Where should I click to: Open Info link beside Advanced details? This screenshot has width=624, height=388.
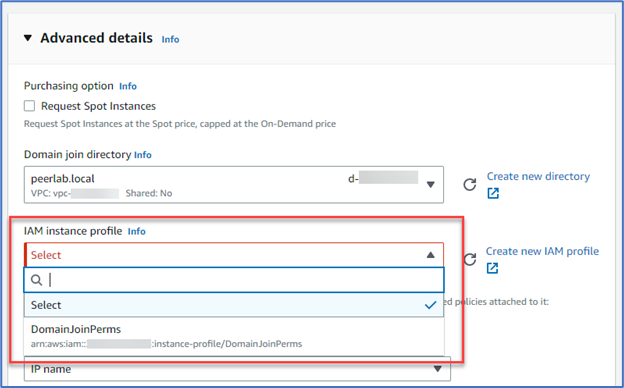(170, 39)
